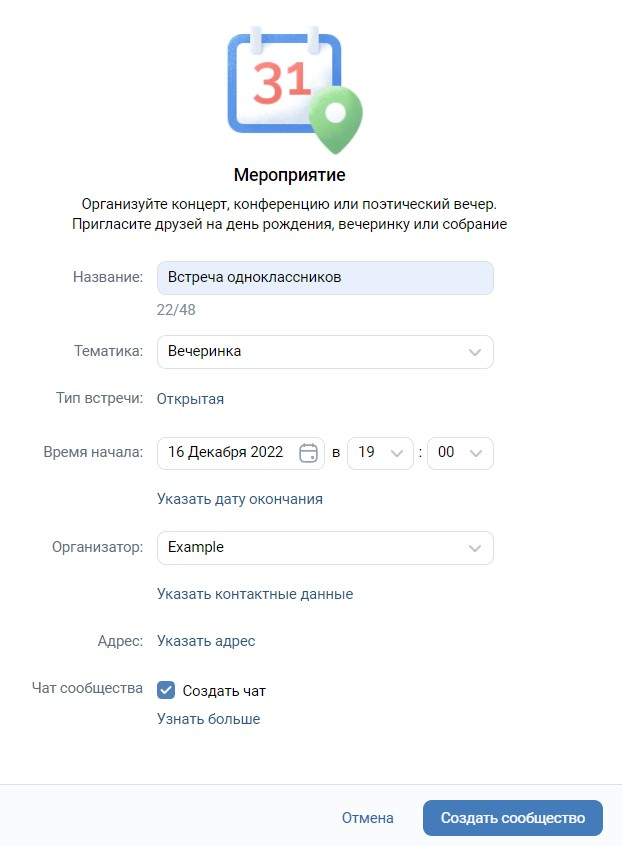Viewport: 622px width, 846px height.
Task: Click the chevron arrow beside hour 19
Action: [x=397, y=453]
